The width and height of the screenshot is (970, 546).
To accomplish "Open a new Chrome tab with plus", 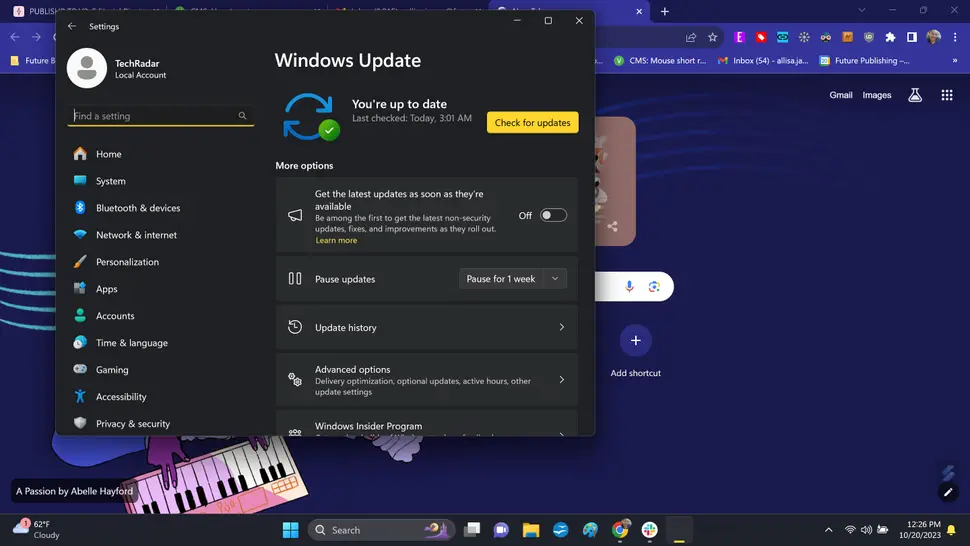I will click(x=664, y=11).
